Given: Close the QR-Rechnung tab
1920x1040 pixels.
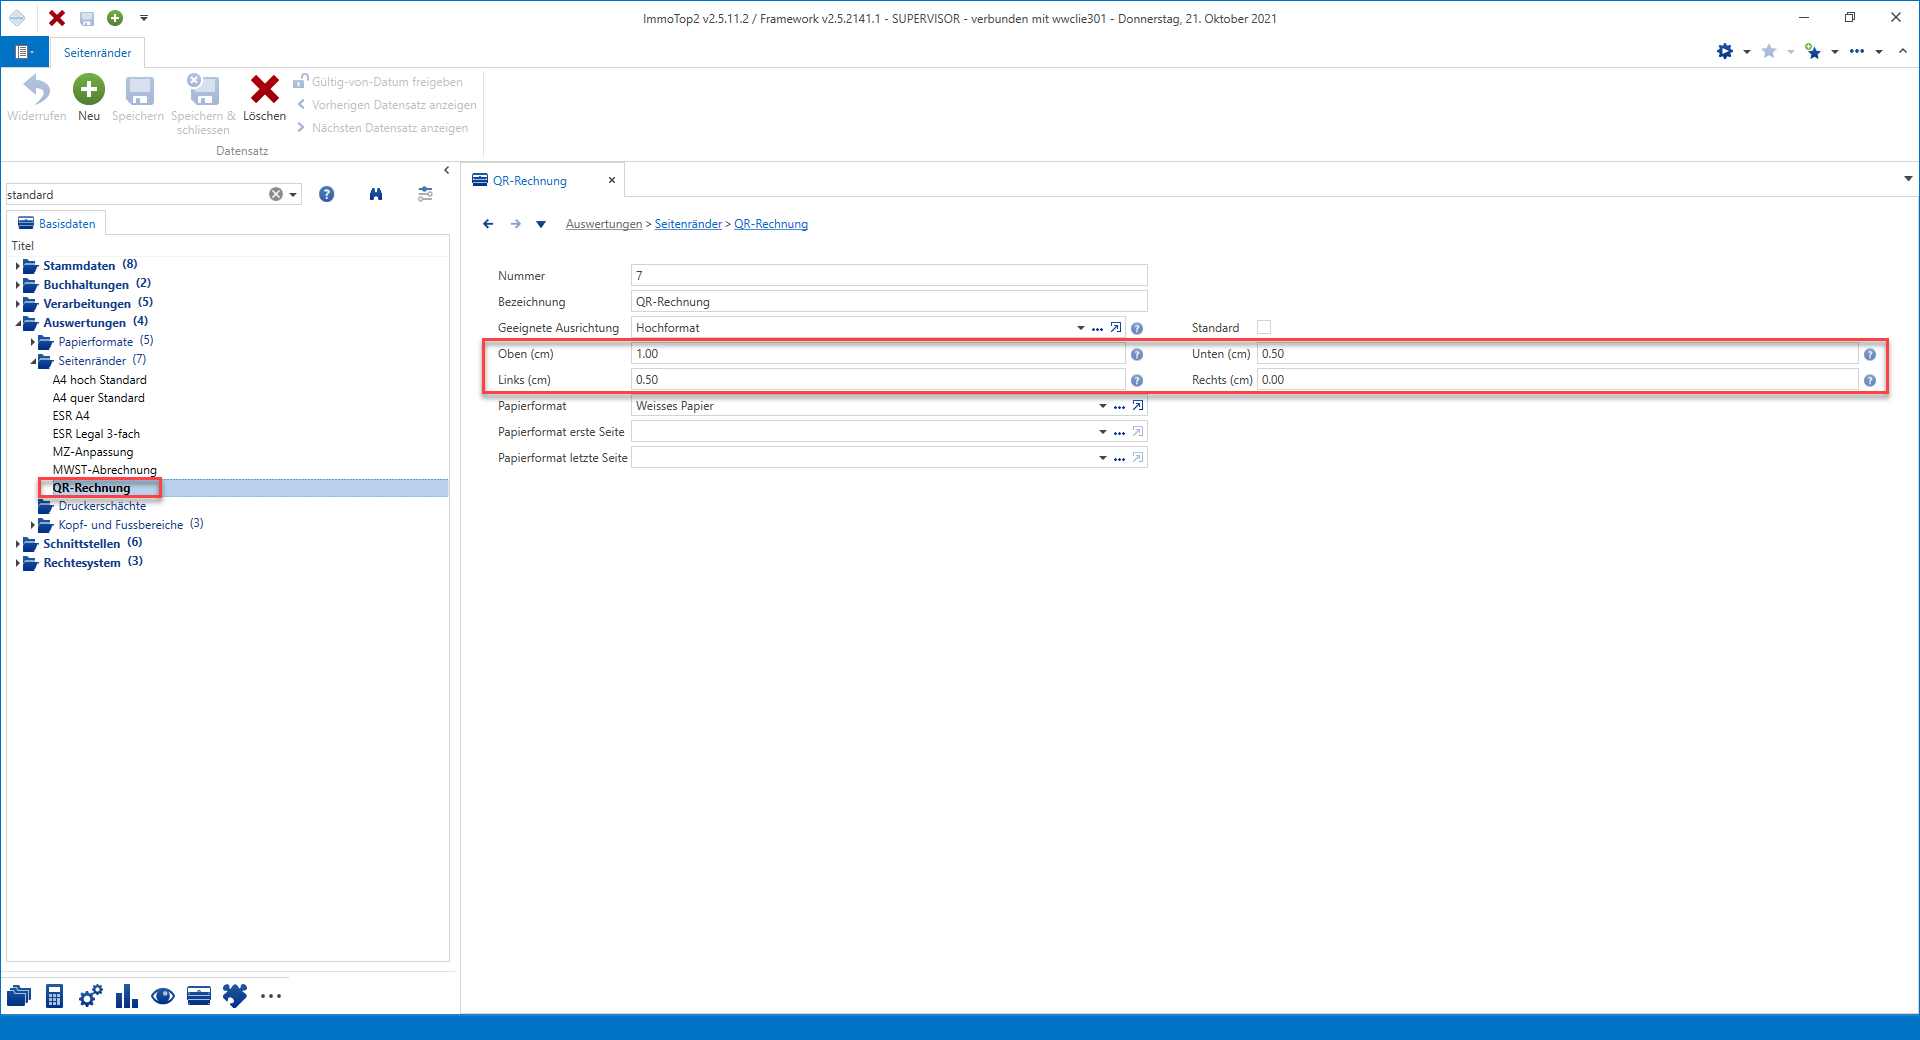Looking at the screenshot, I should click(612, 180).
